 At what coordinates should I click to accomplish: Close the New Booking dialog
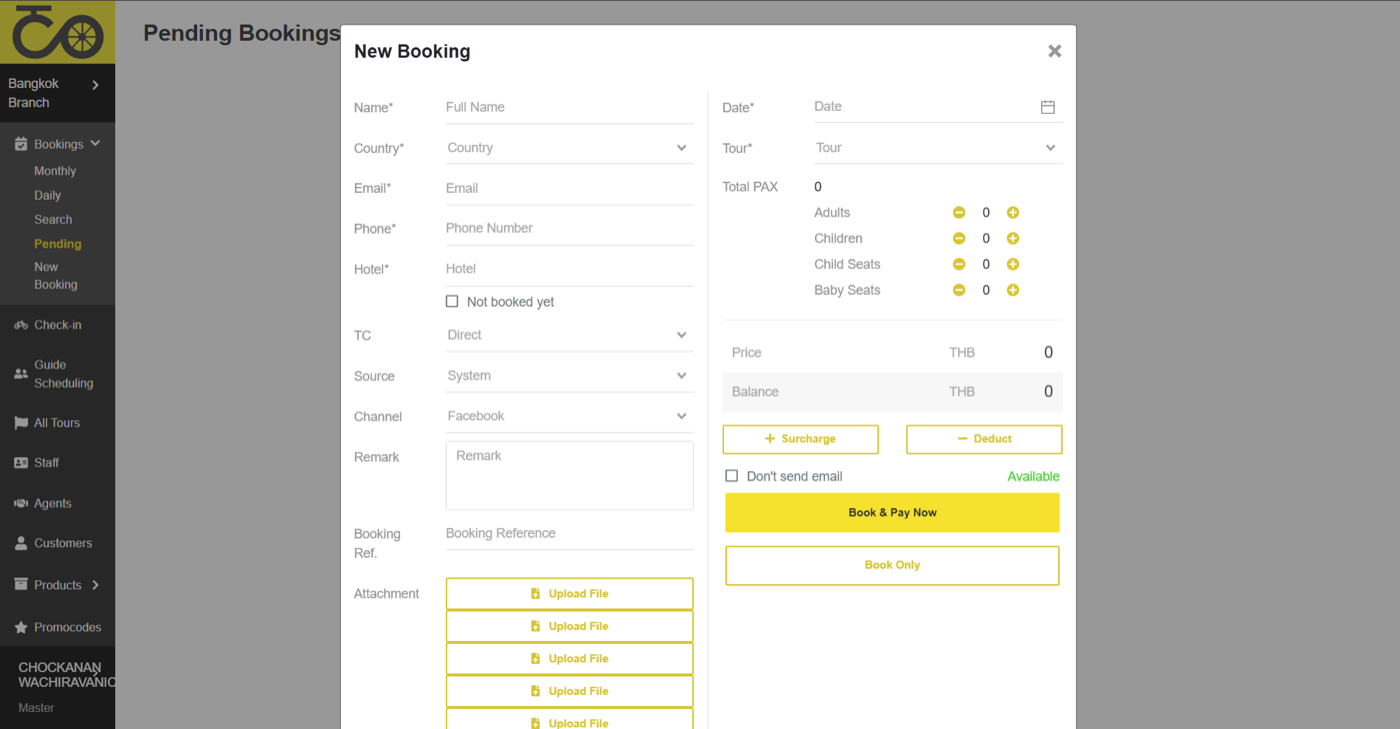[x=1054, y=51]
